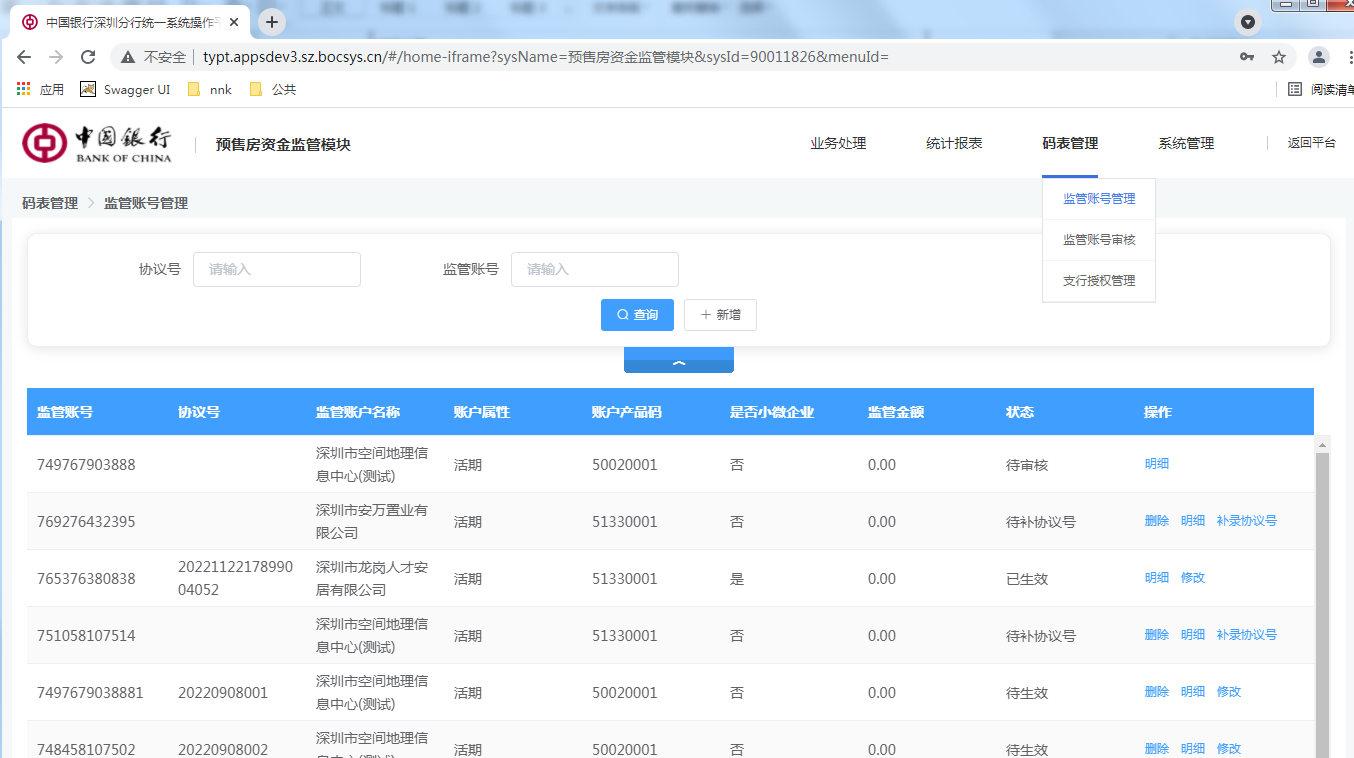
Task: Select the 深圳市龙岗人才安居有限公司 cell
Action: 372,579
